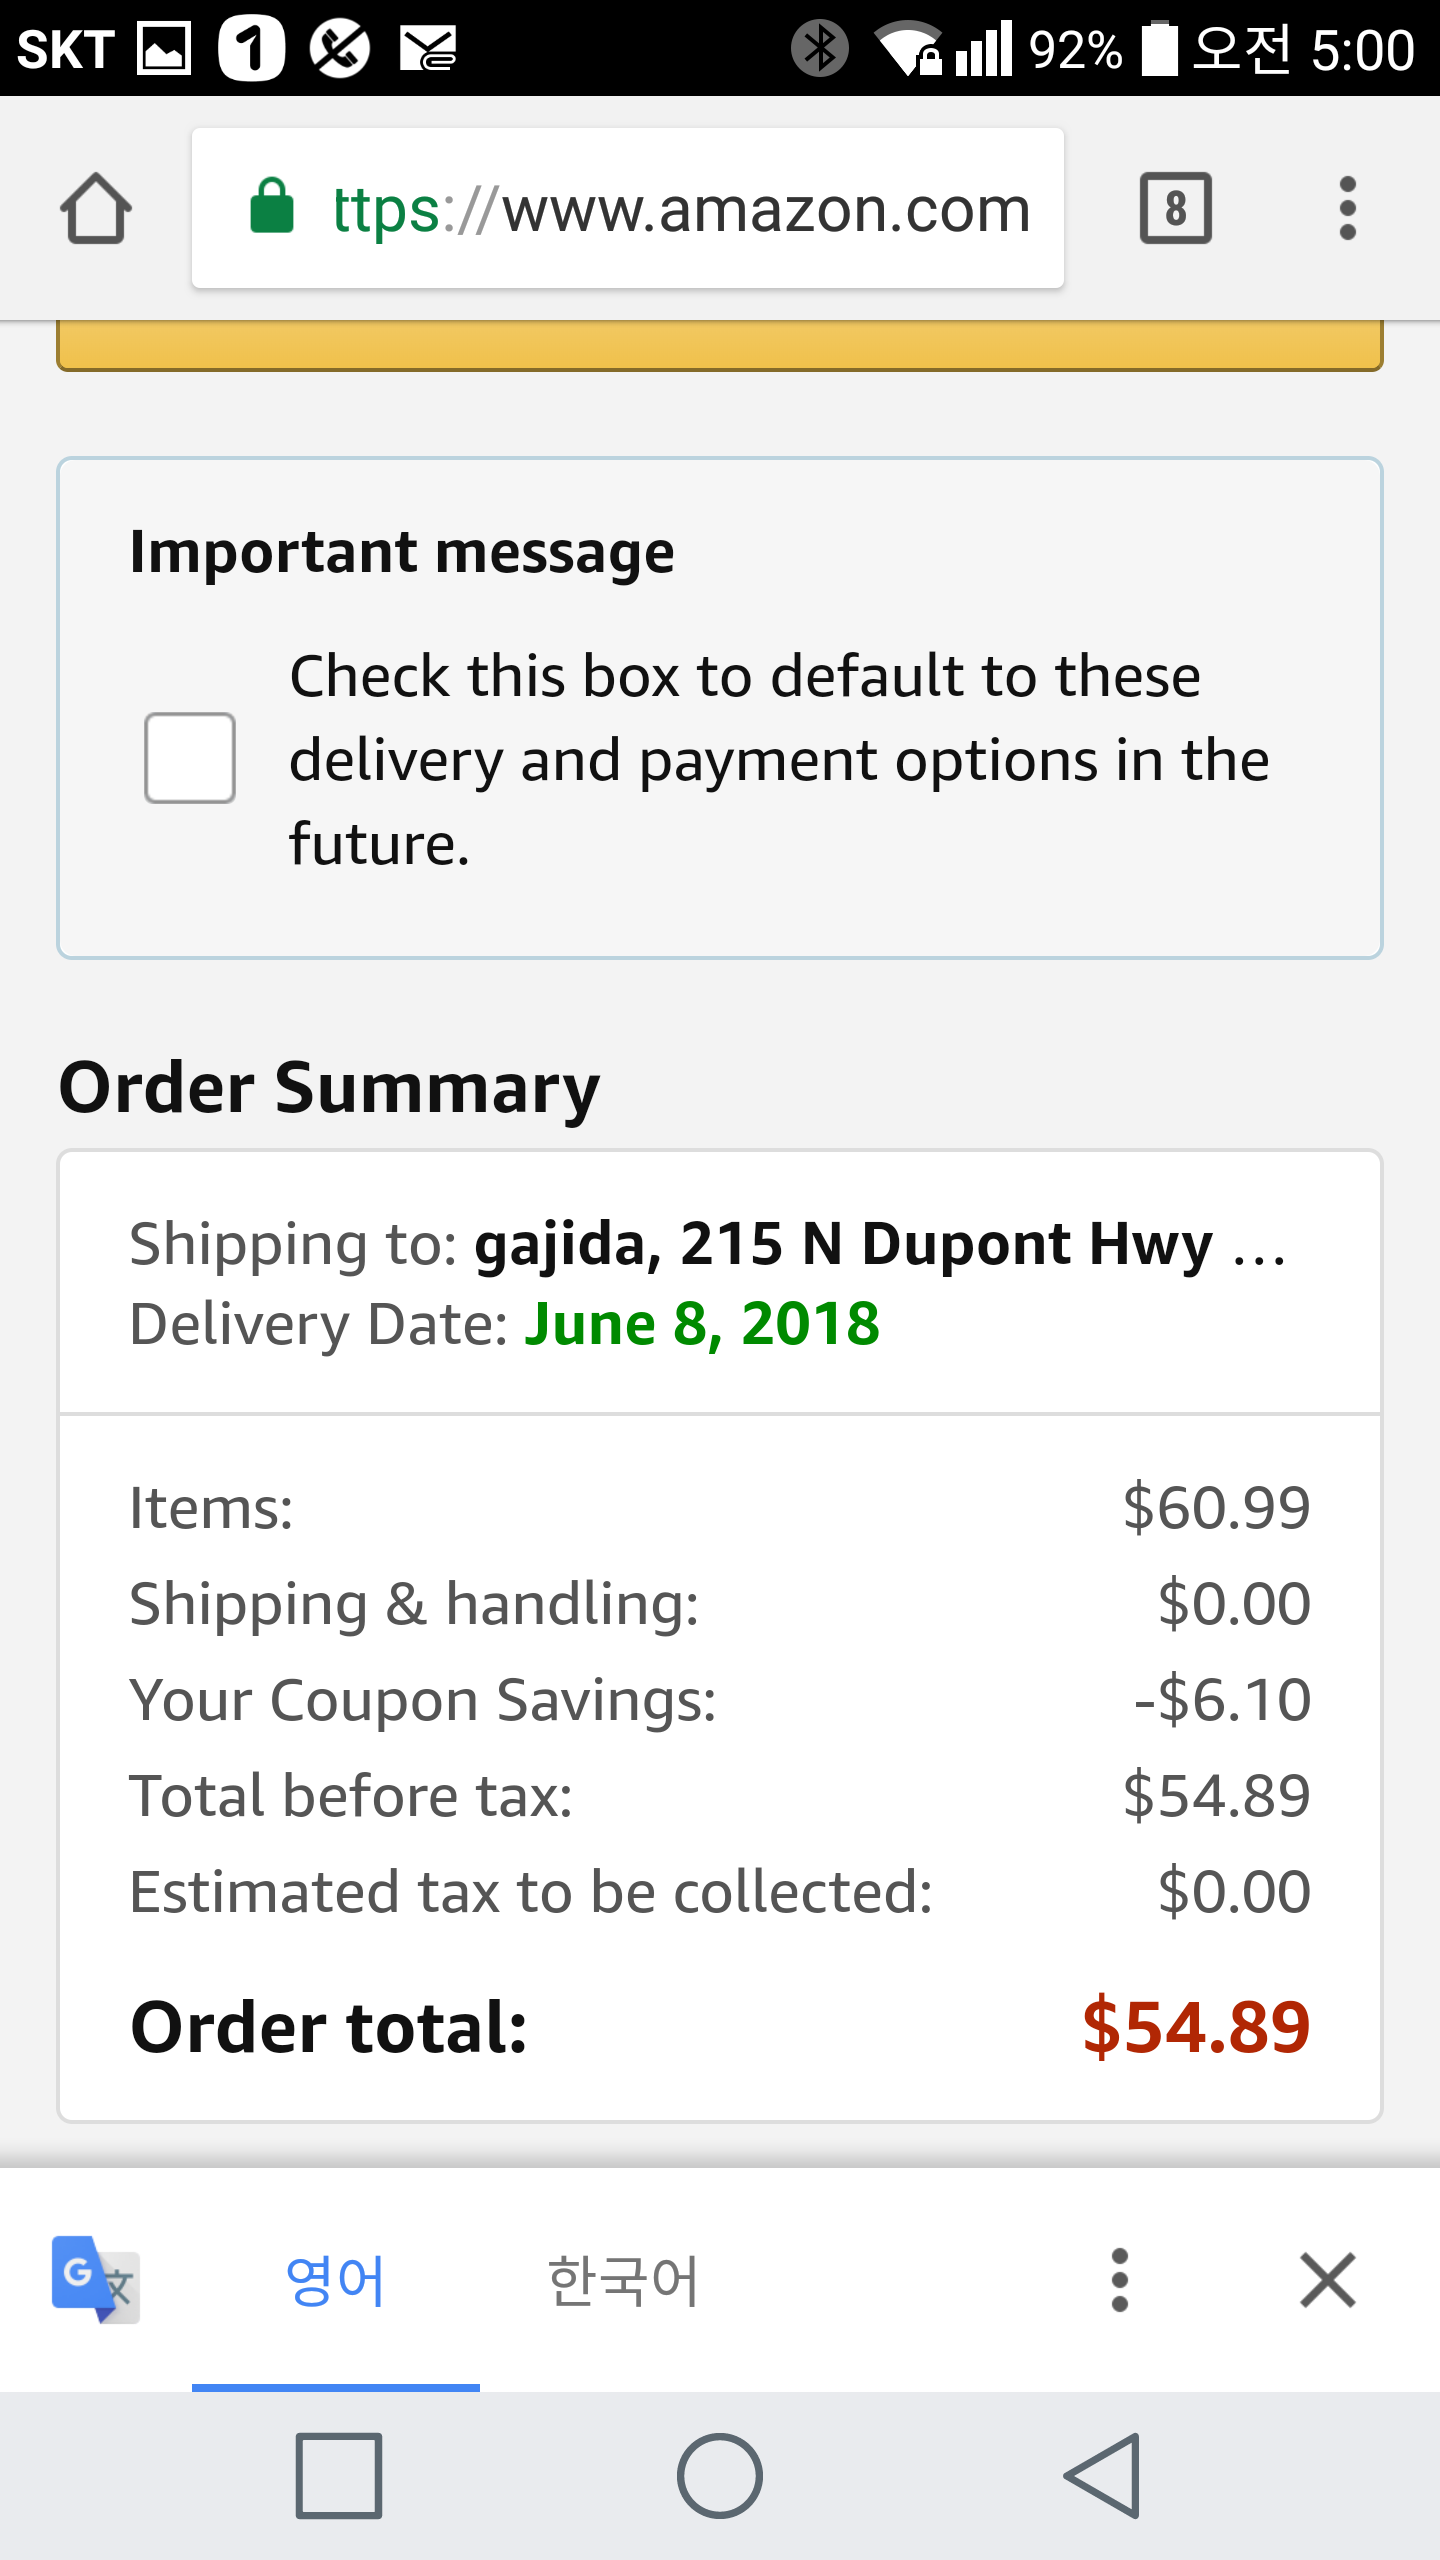Switch to the 한국어 translation tab
The width and height of the screenshot is (1440, 2560).
(622, 2281)
